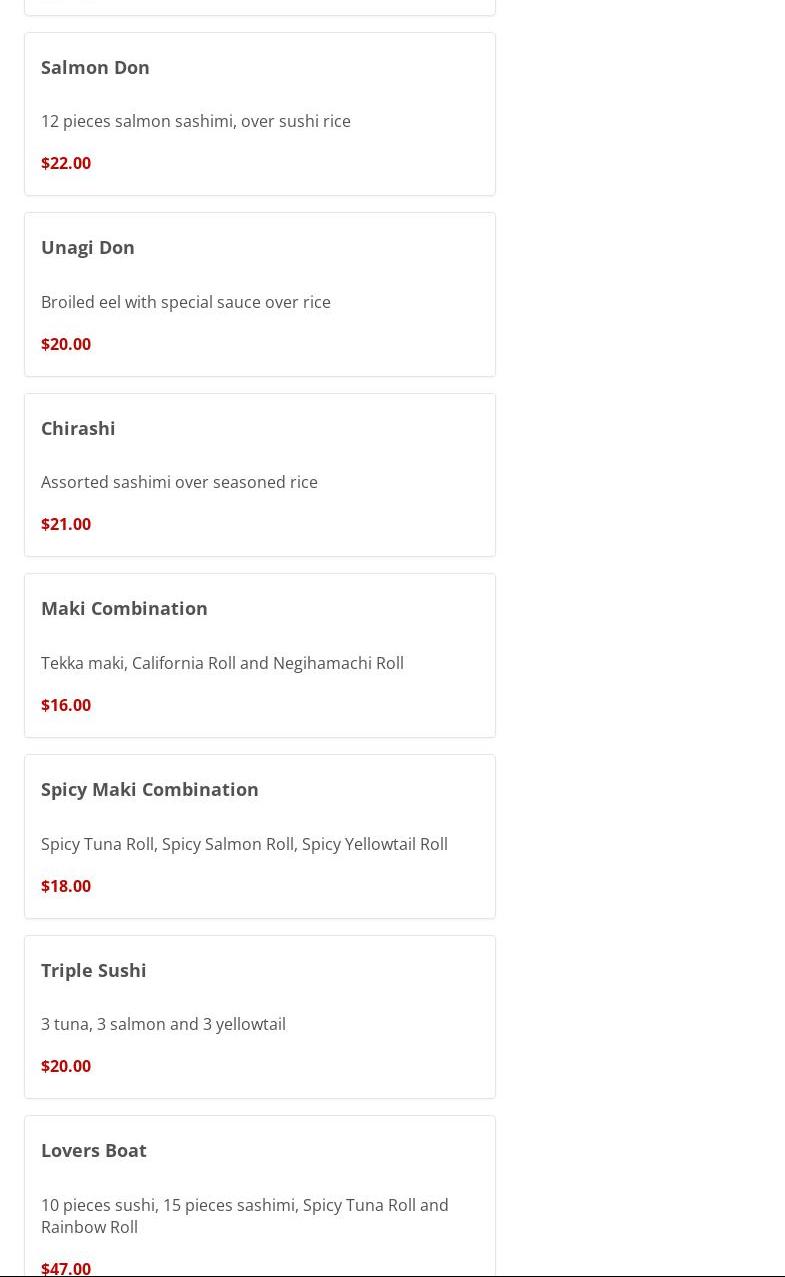Click 'Assorted sashimi over seasoned rice' text
The height and width of the screenshot is (1277, 785).
point(179,482)
